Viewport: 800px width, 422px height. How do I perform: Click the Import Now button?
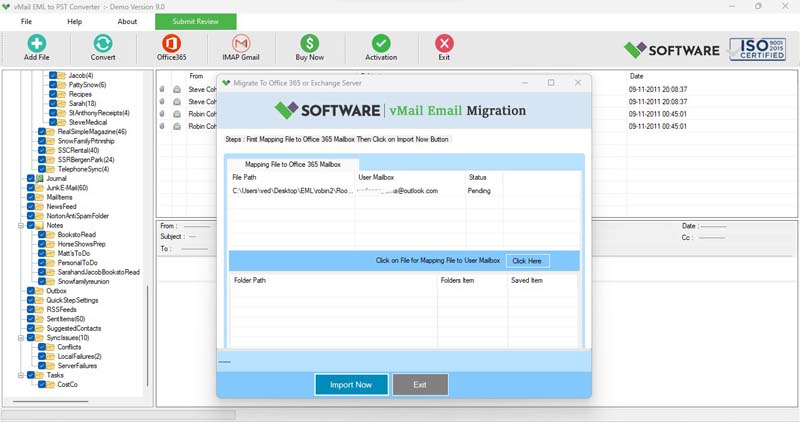[351, 385]
